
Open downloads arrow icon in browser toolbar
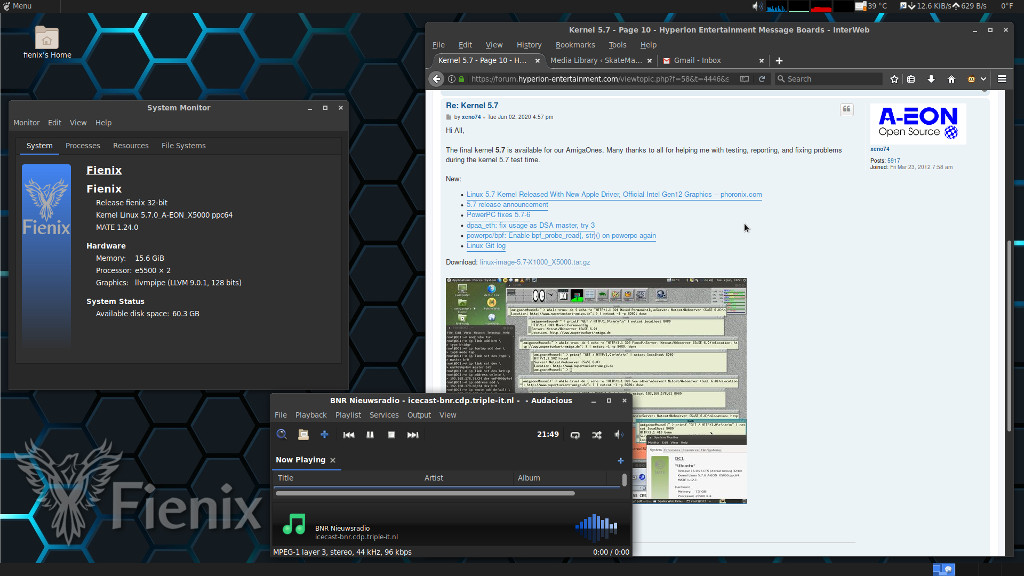click(x=931, y=79)
